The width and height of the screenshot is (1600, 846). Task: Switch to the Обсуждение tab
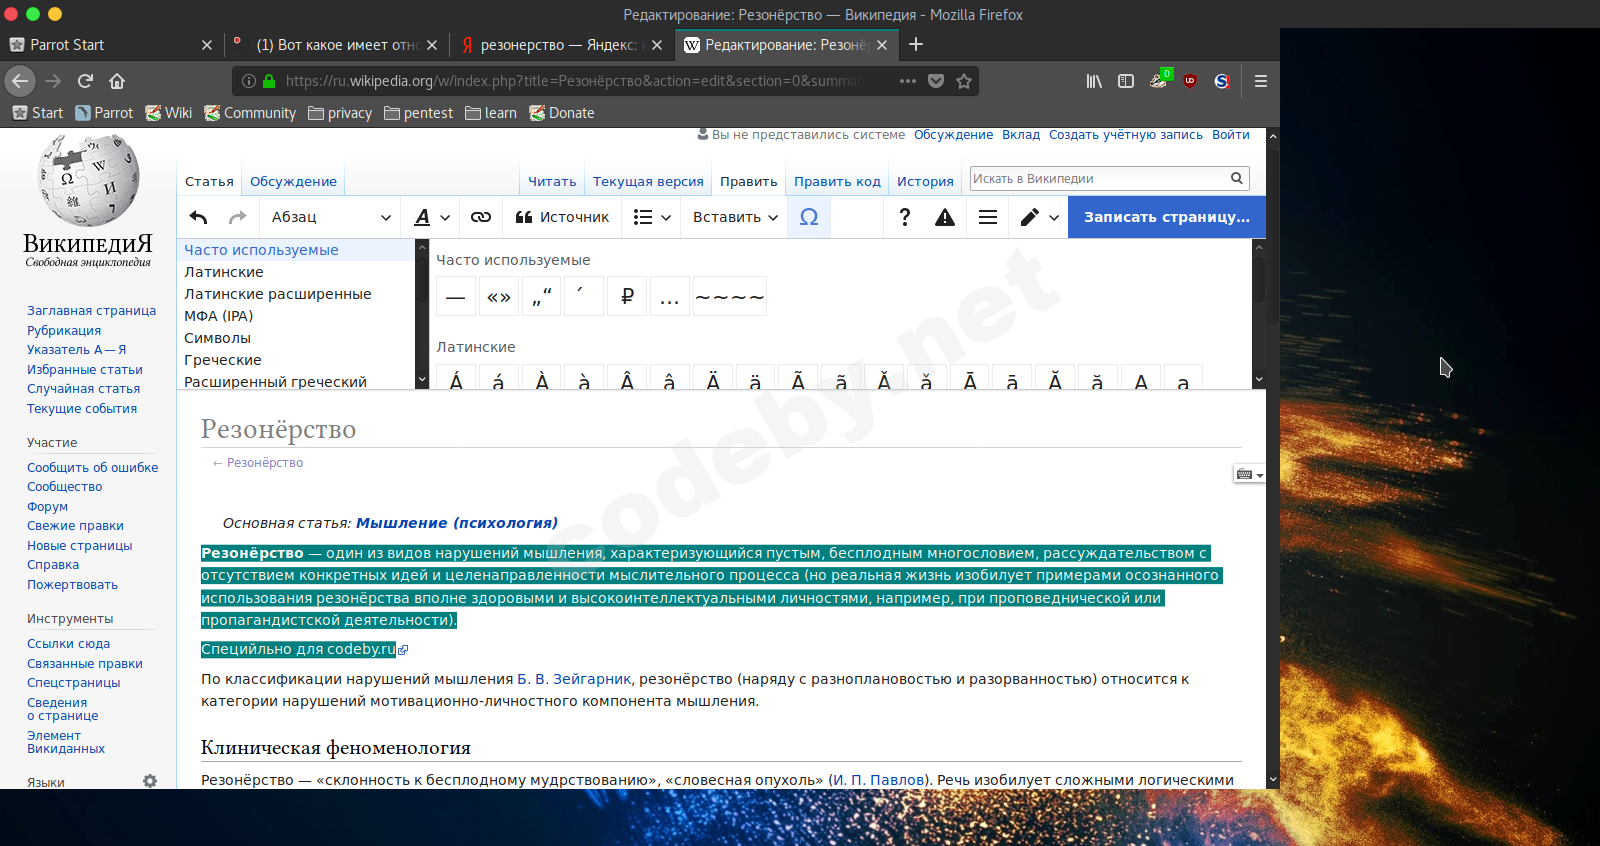coord(293,181)
